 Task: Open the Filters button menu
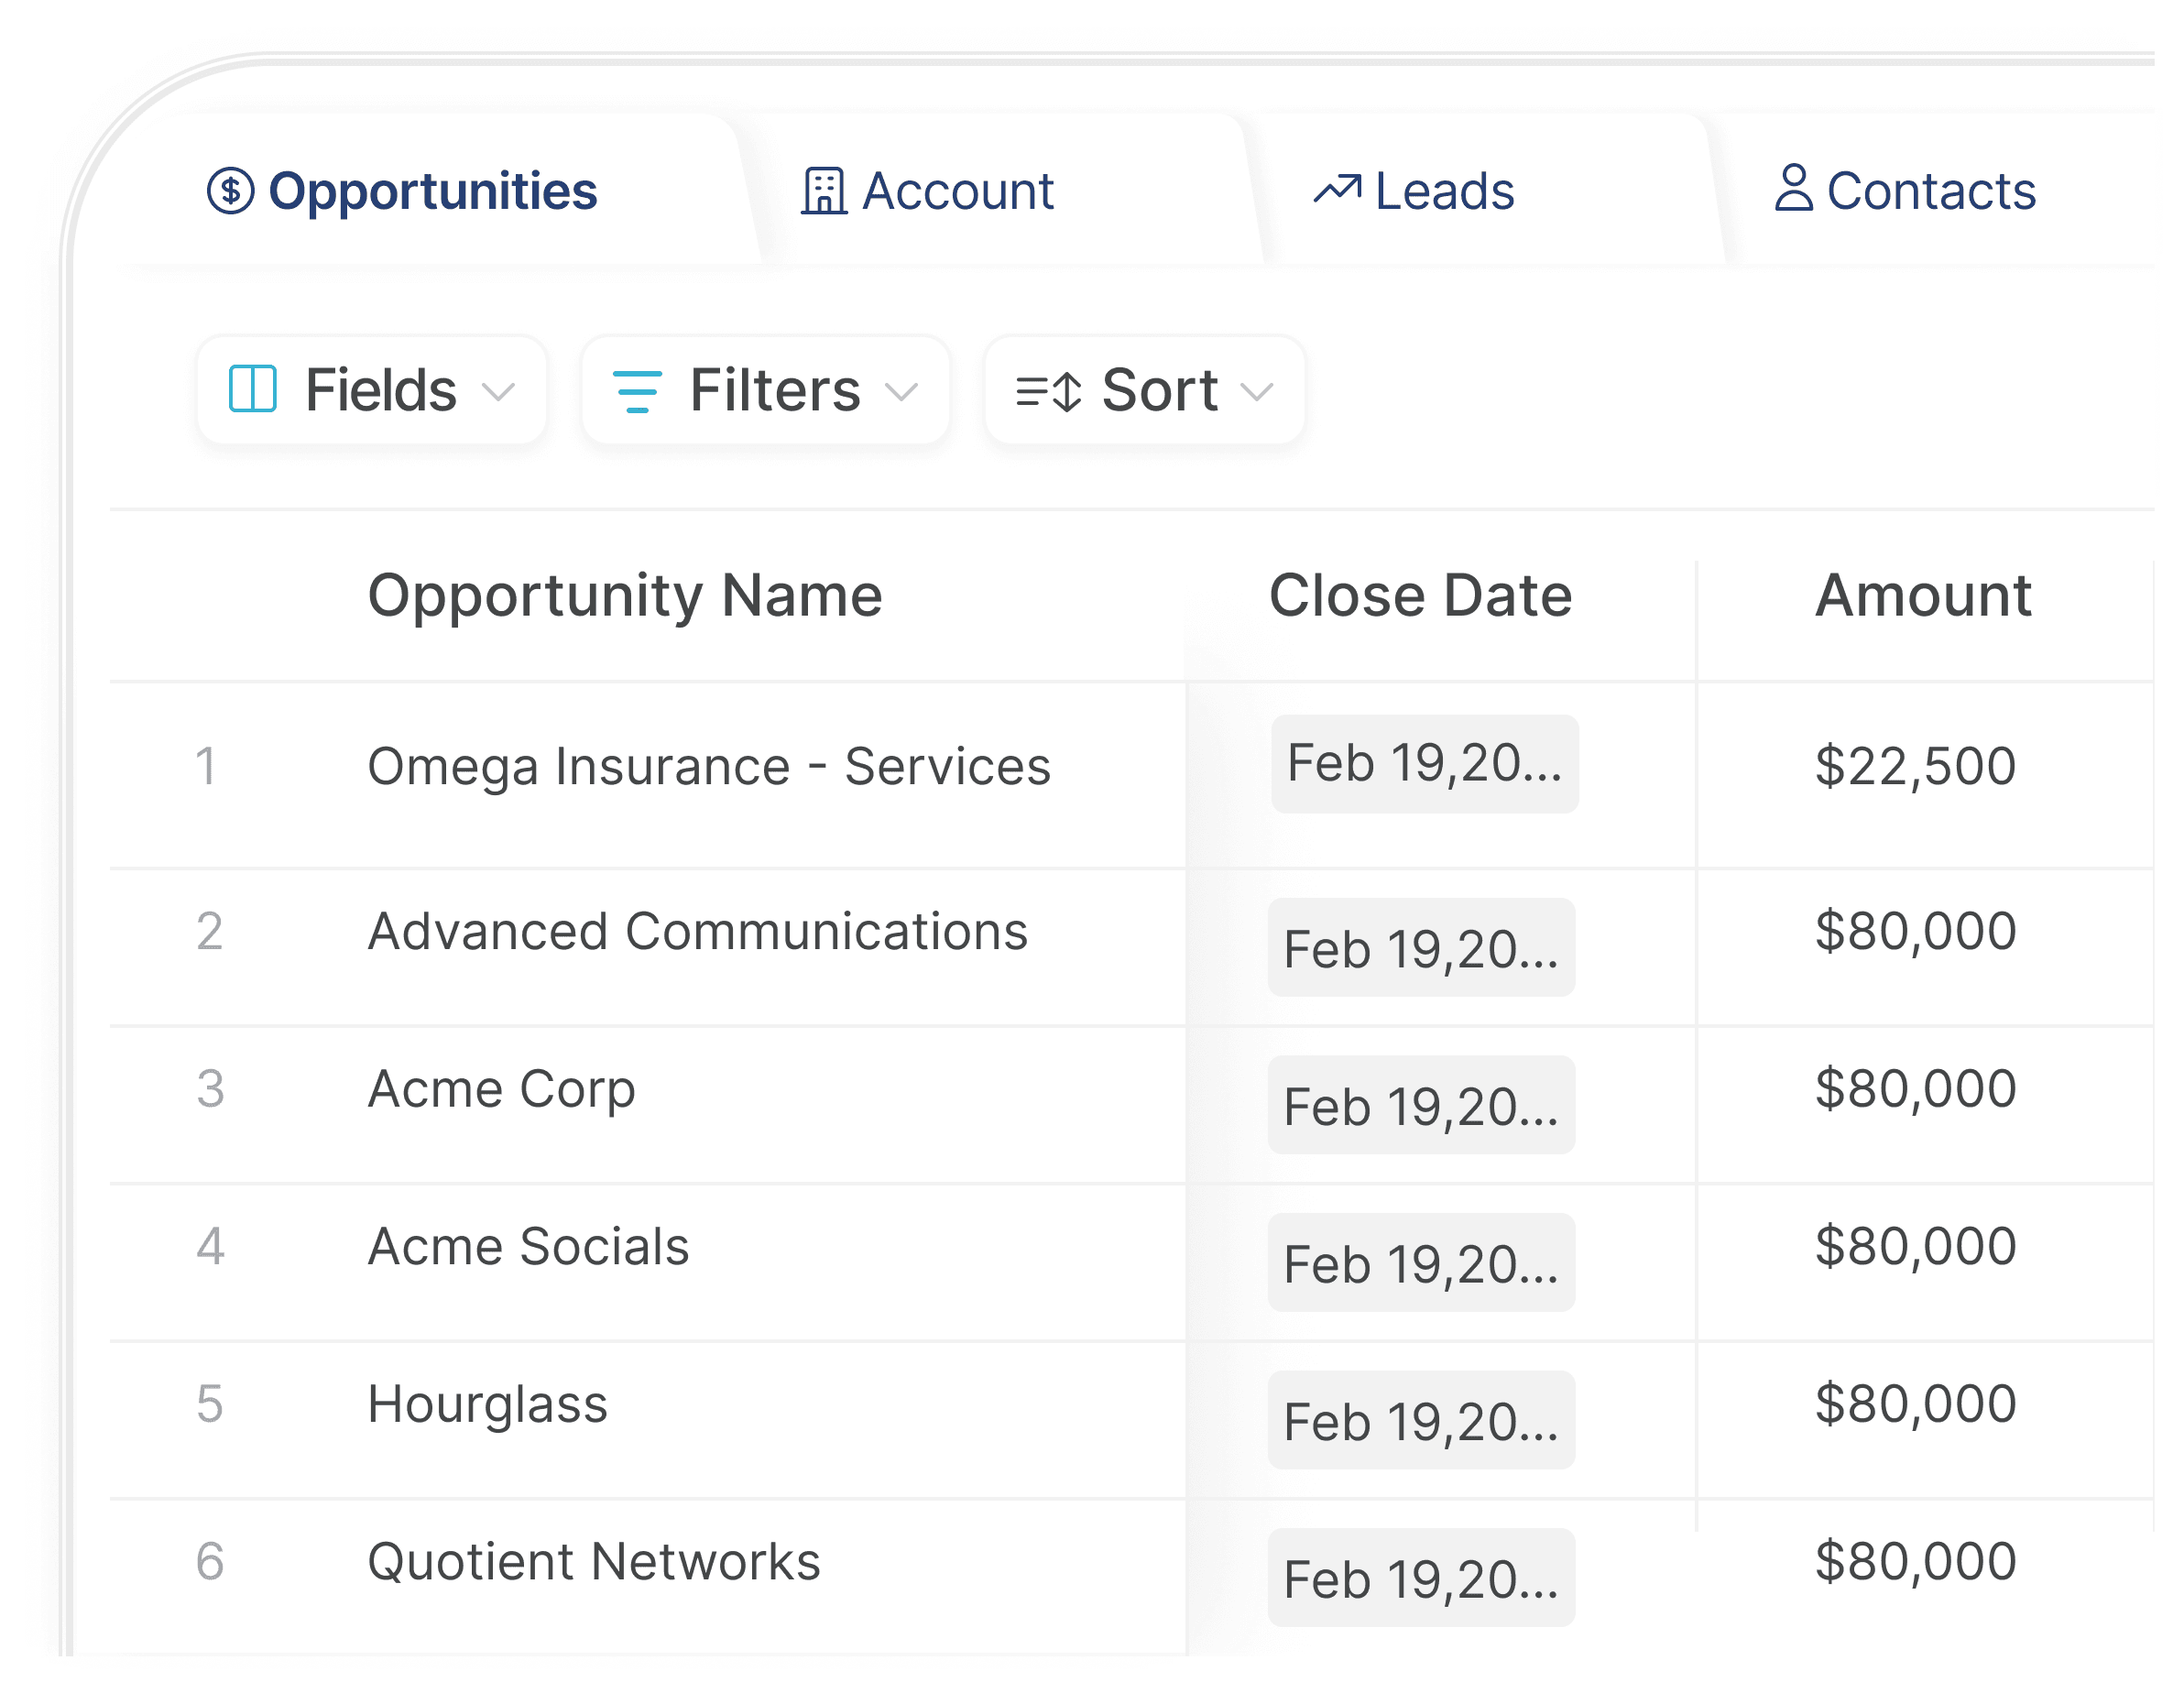(x=765, y=390)
